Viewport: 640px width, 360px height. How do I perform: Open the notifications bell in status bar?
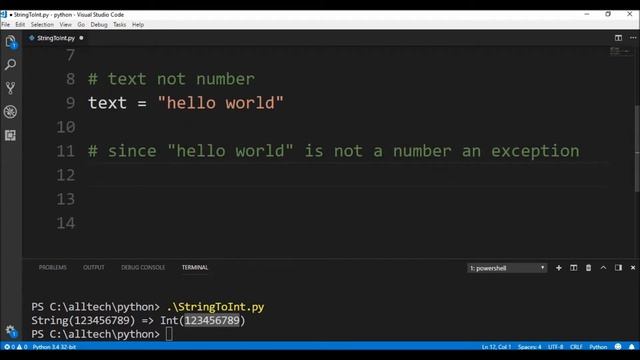click(x=632, y=347)
